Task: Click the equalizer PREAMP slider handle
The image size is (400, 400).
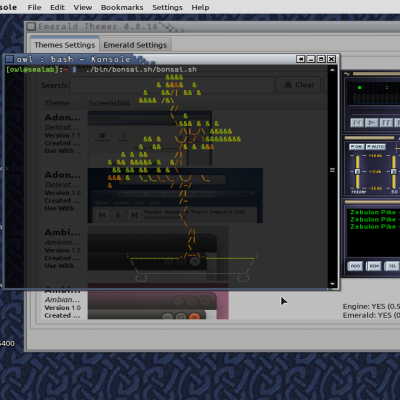Action: coord(357,171)
